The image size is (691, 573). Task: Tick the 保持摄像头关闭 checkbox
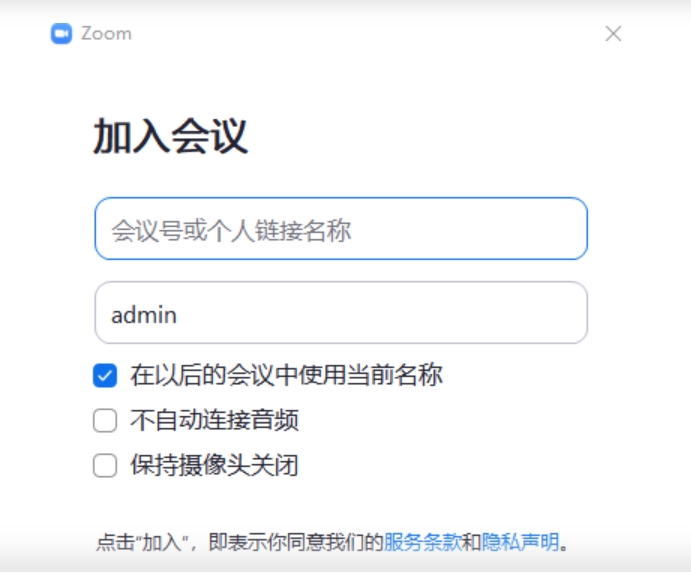(105, 466)
